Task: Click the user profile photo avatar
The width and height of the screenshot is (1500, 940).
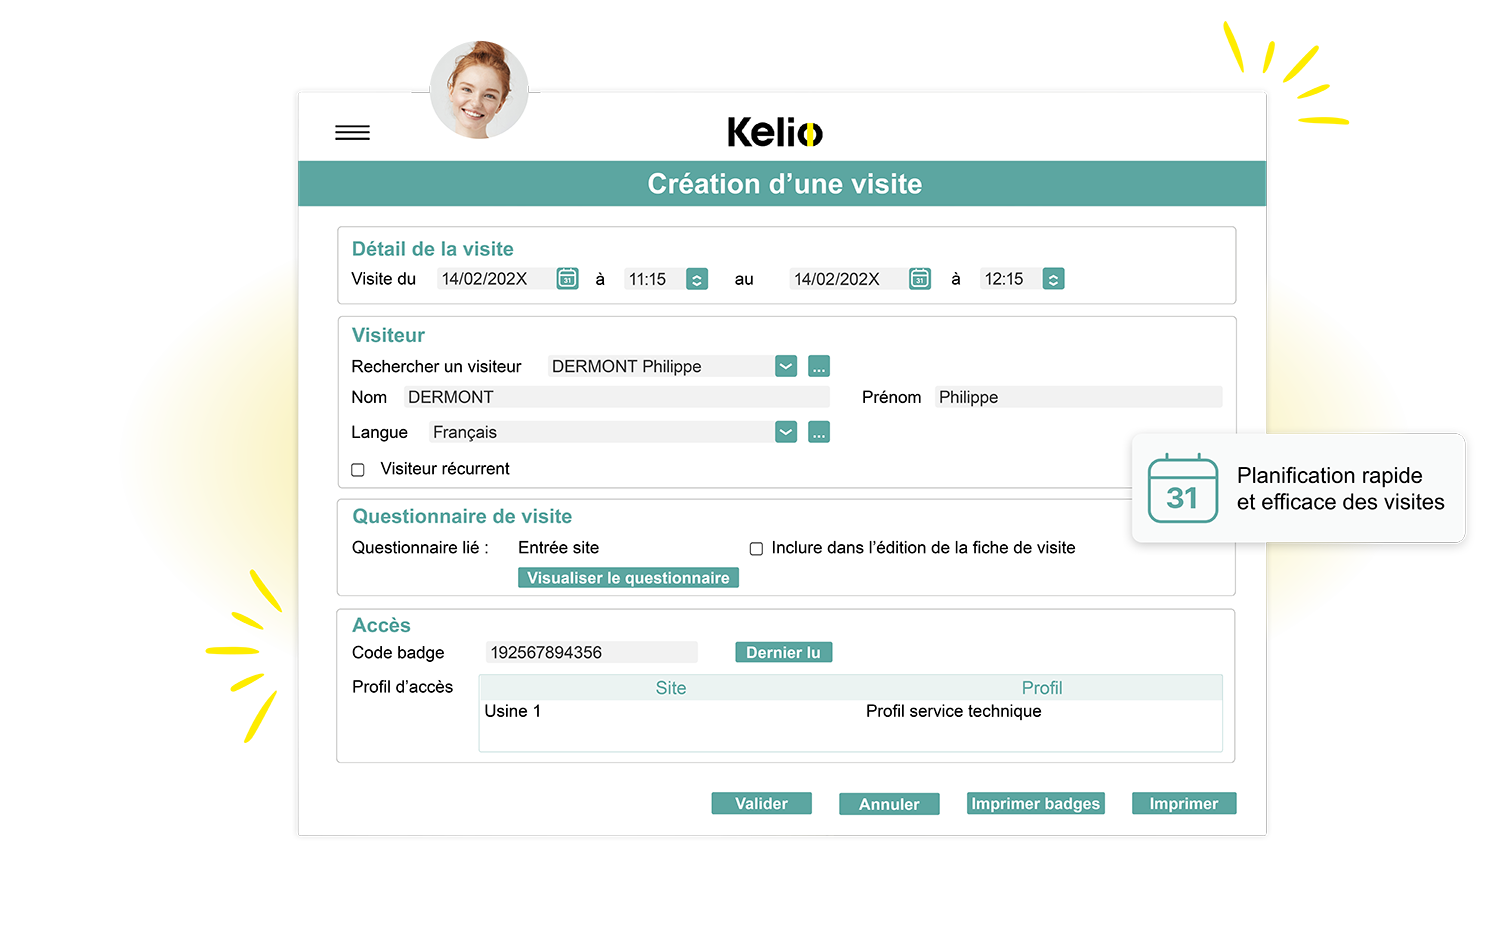Action: (479, 90)
